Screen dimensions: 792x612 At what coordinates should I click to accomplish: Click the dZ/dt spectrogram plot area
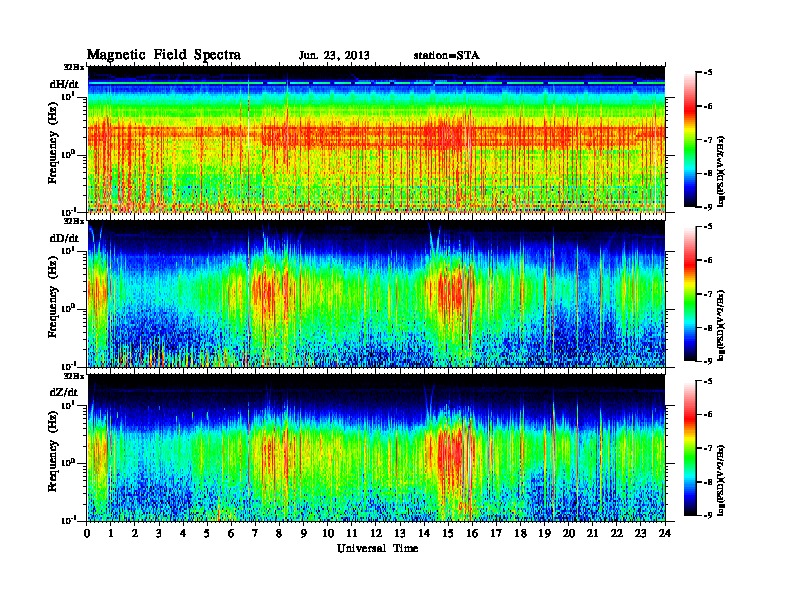click(x=376, y=448)
